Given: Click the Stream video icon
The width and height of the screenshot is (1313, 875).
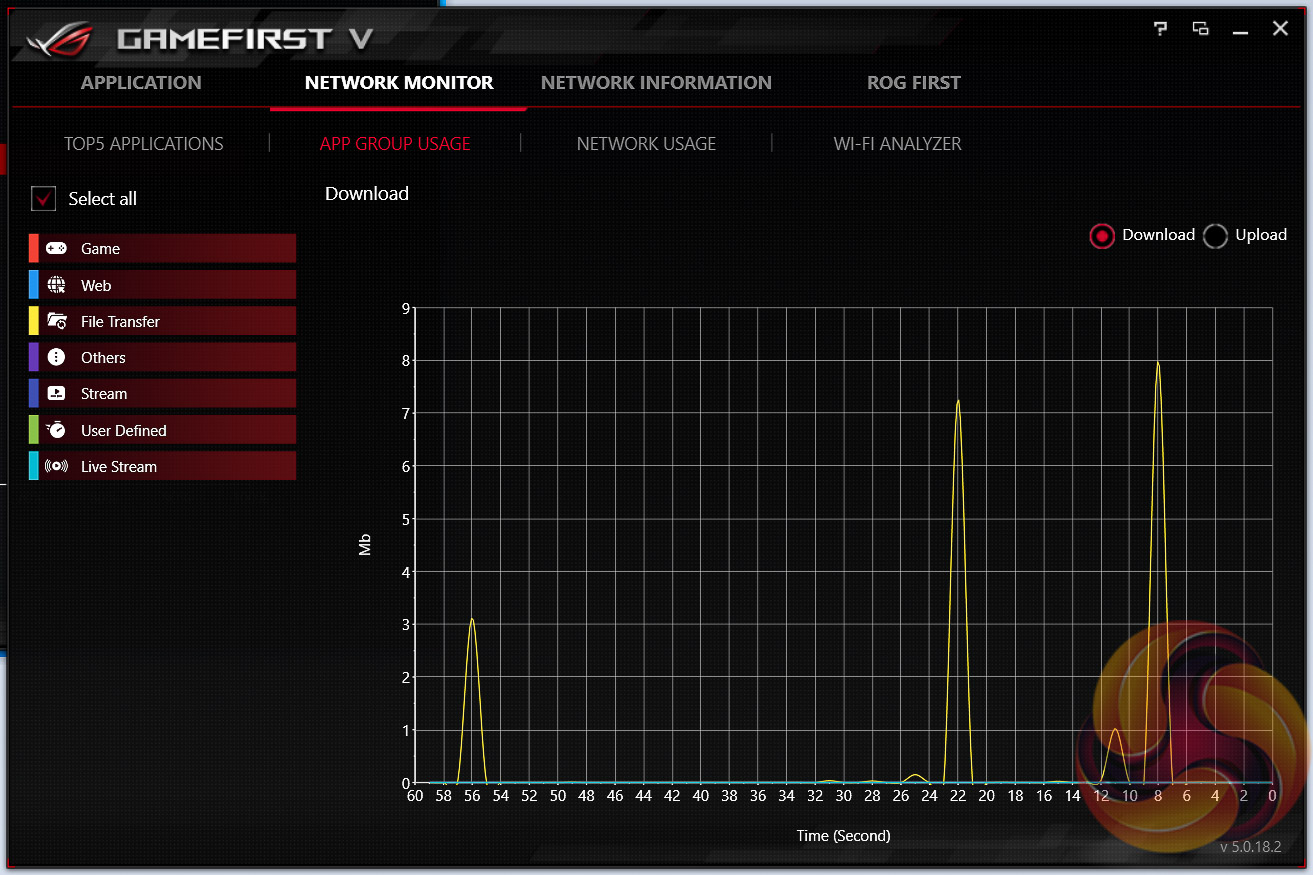Looking at the screenshot, I should tap(56, 393).
